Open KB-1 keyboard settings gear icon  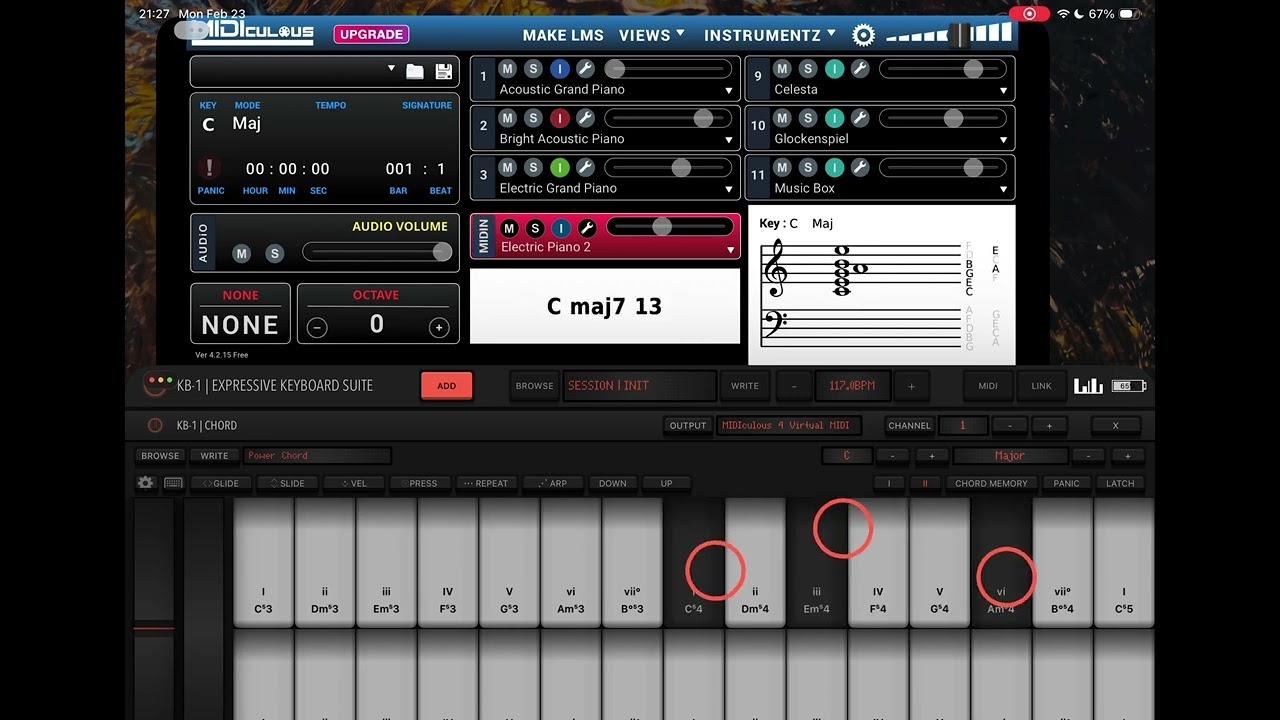[x=146, y=483]
